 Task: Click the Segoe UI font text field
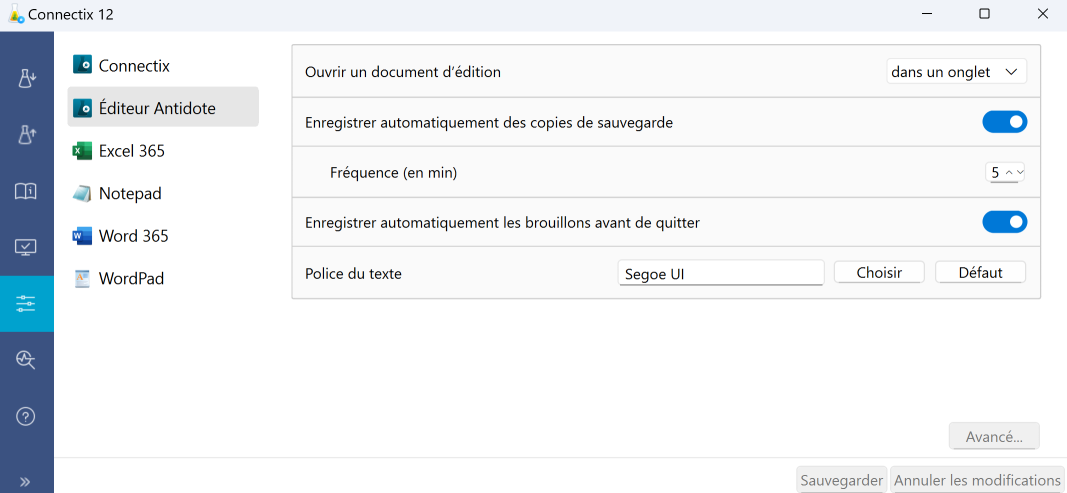coord(720,273)
